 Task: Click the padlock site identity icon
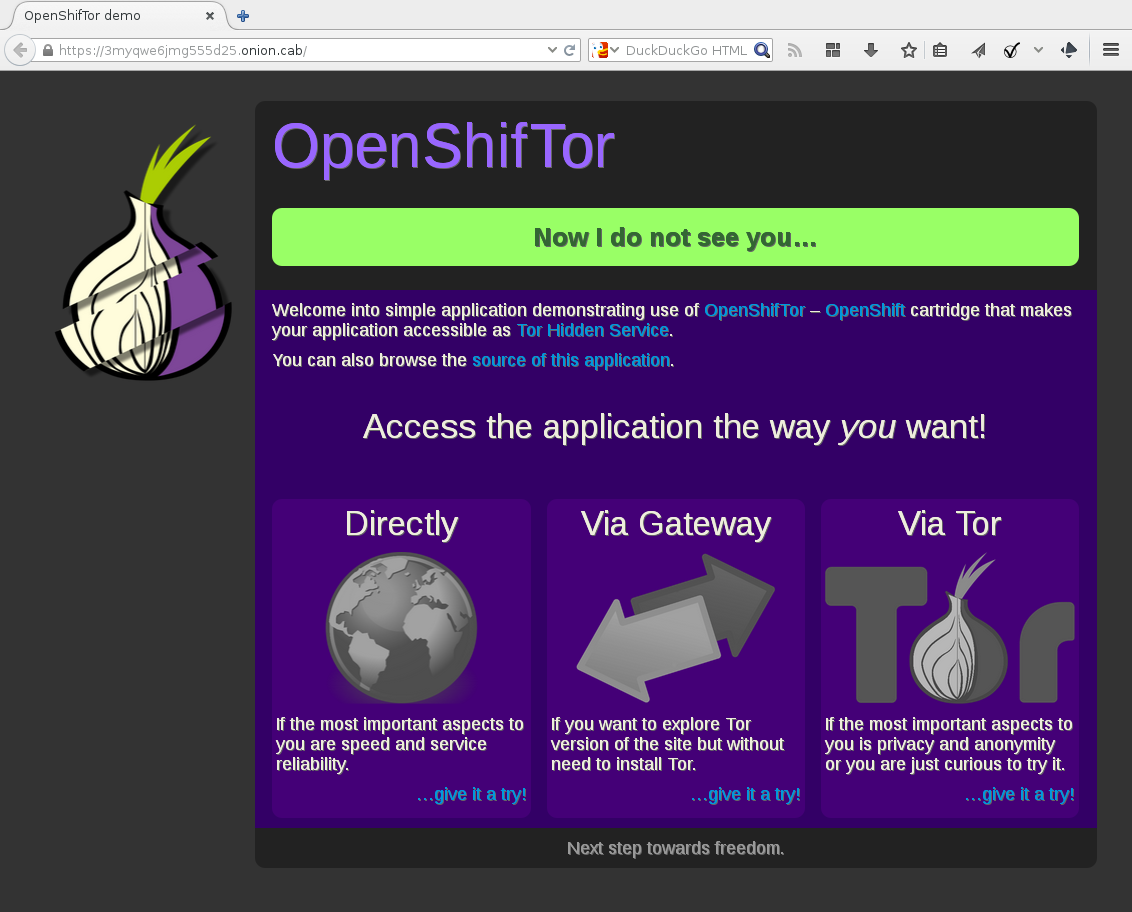click(48, 50)
